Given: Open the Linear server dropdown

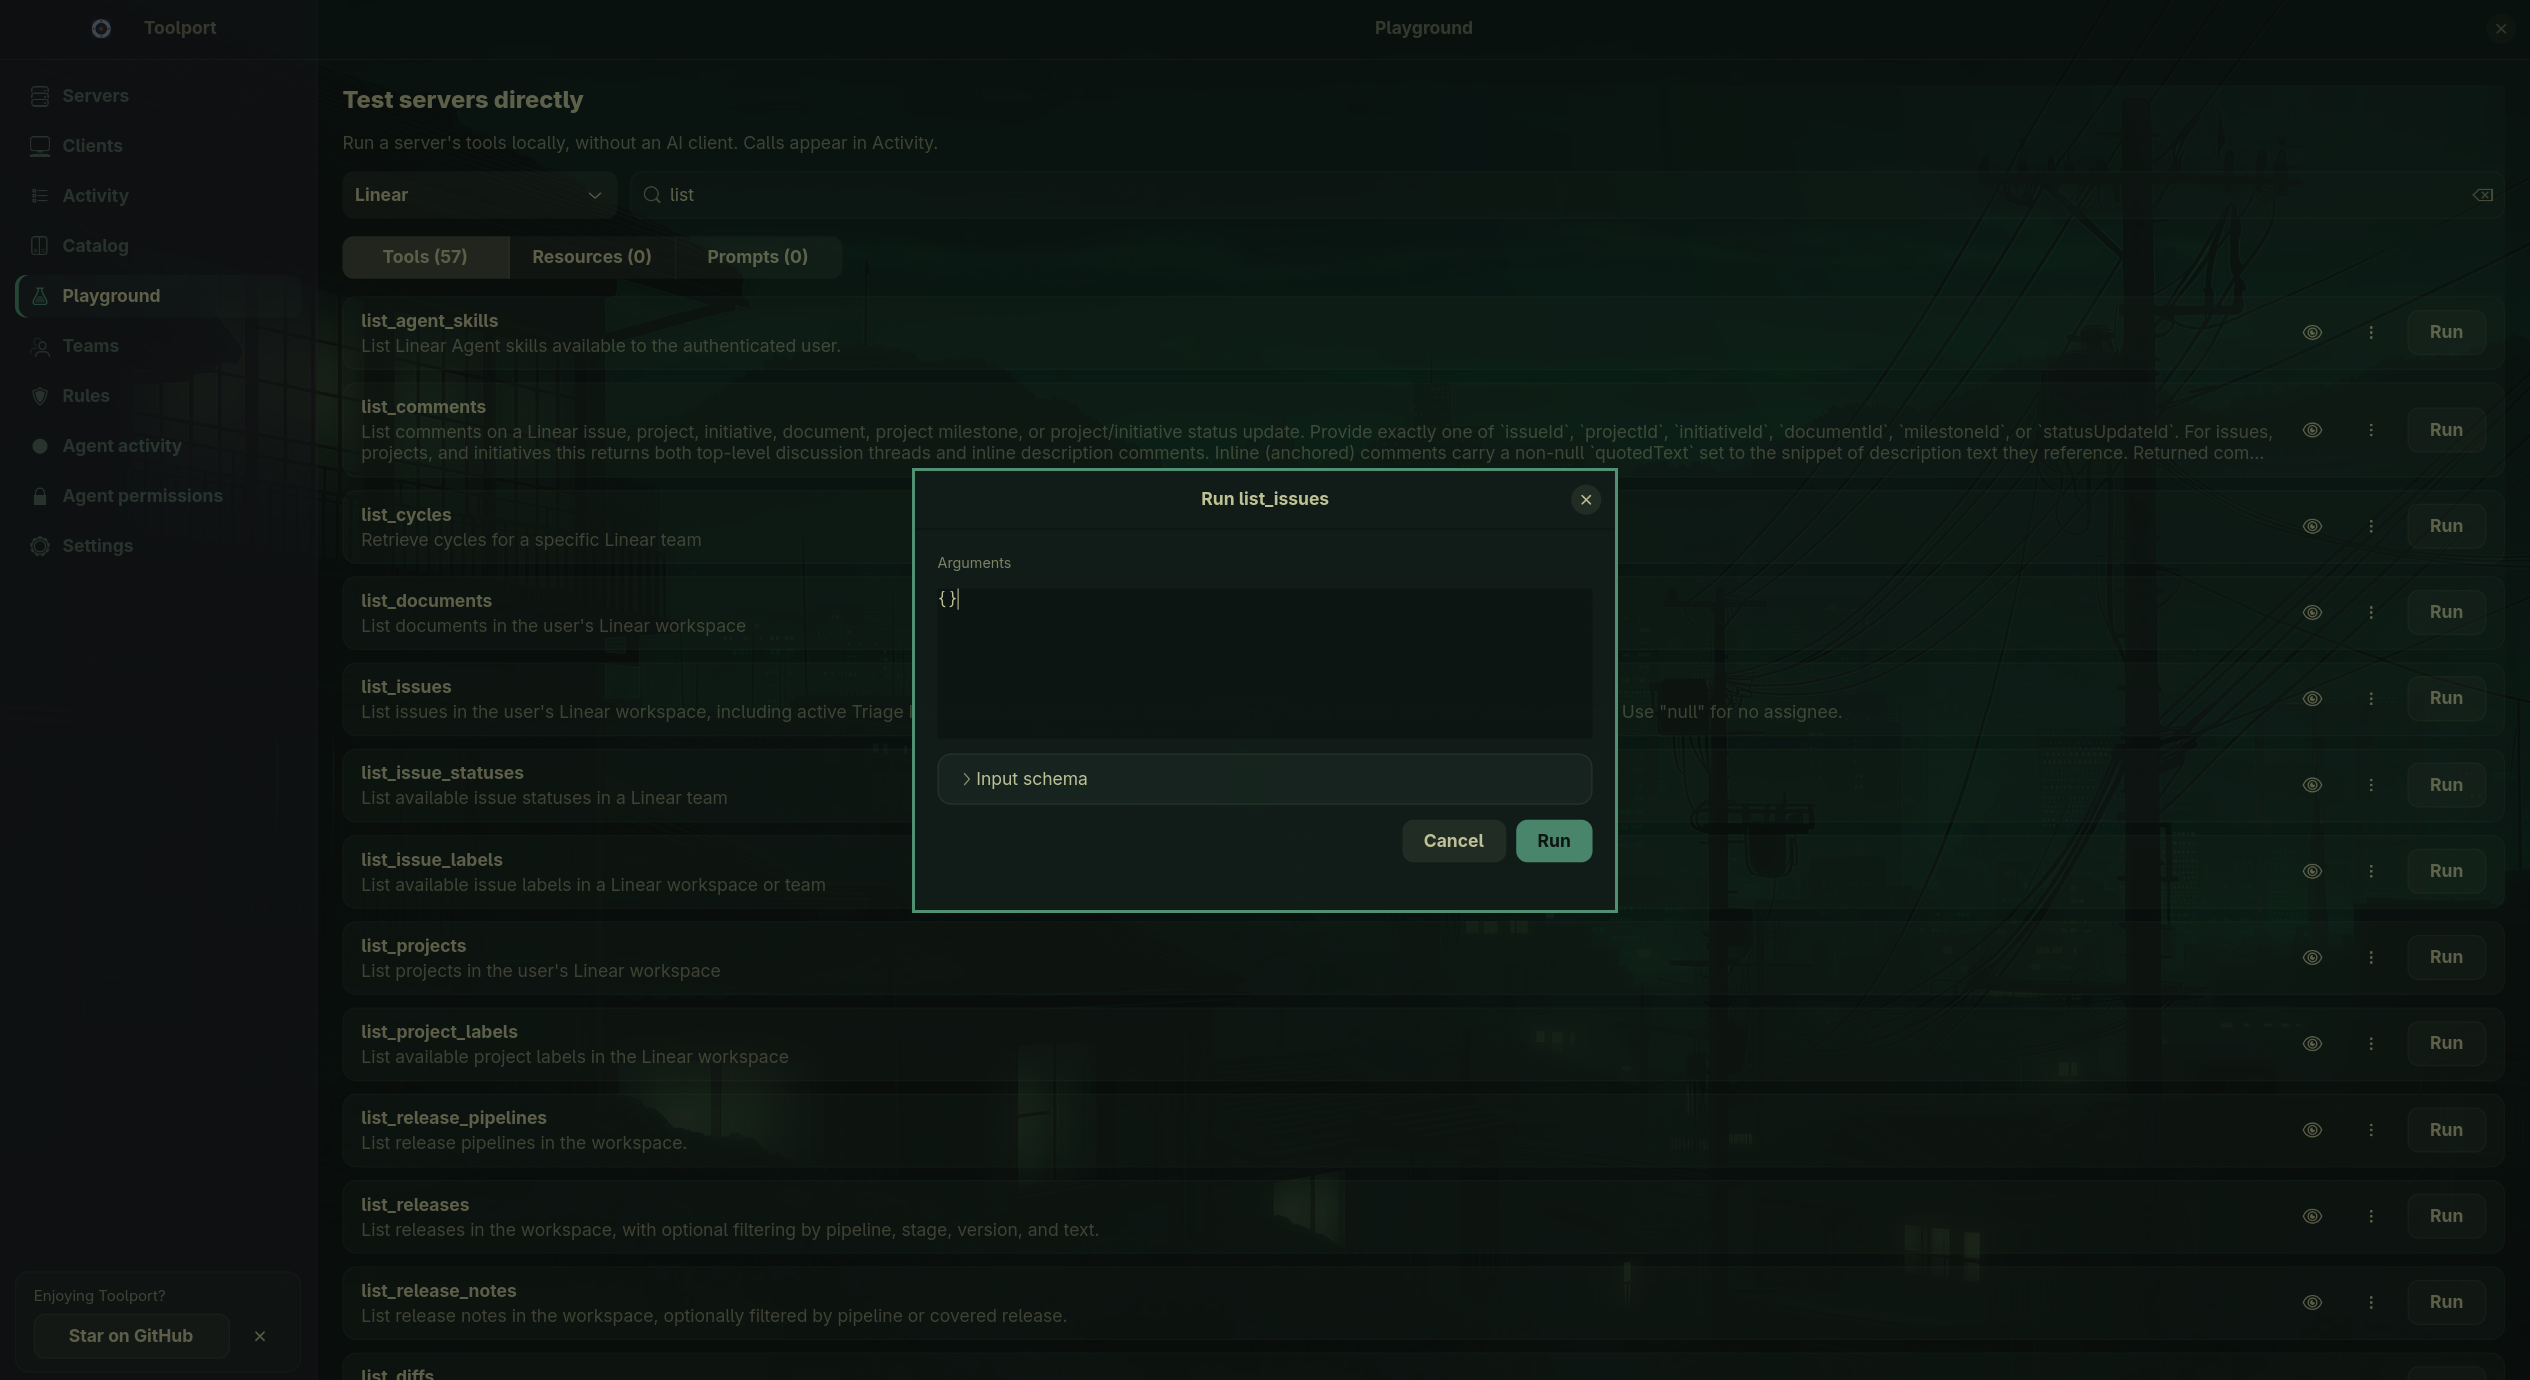Looking at the screenshot, I should point(479,195).
